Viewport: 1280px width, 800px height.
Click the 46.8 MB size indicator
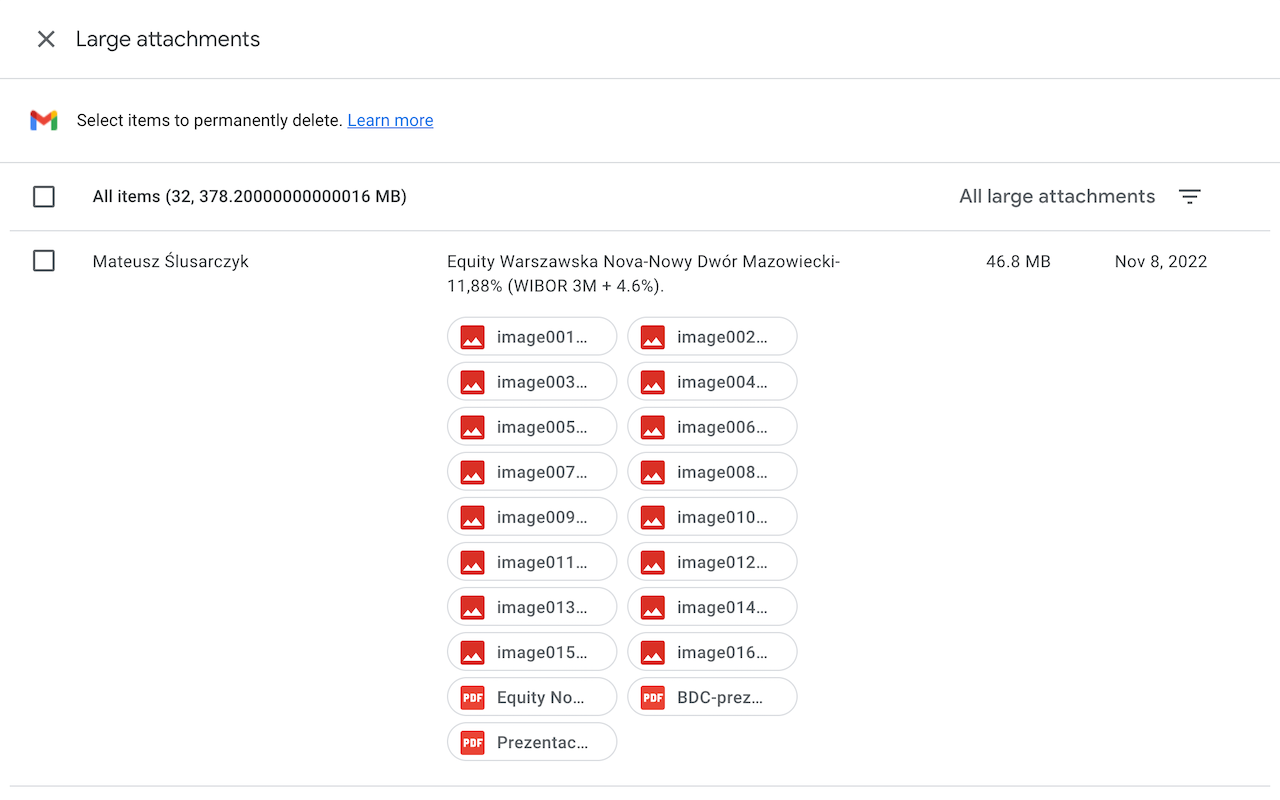click(x=1018, y=261)
